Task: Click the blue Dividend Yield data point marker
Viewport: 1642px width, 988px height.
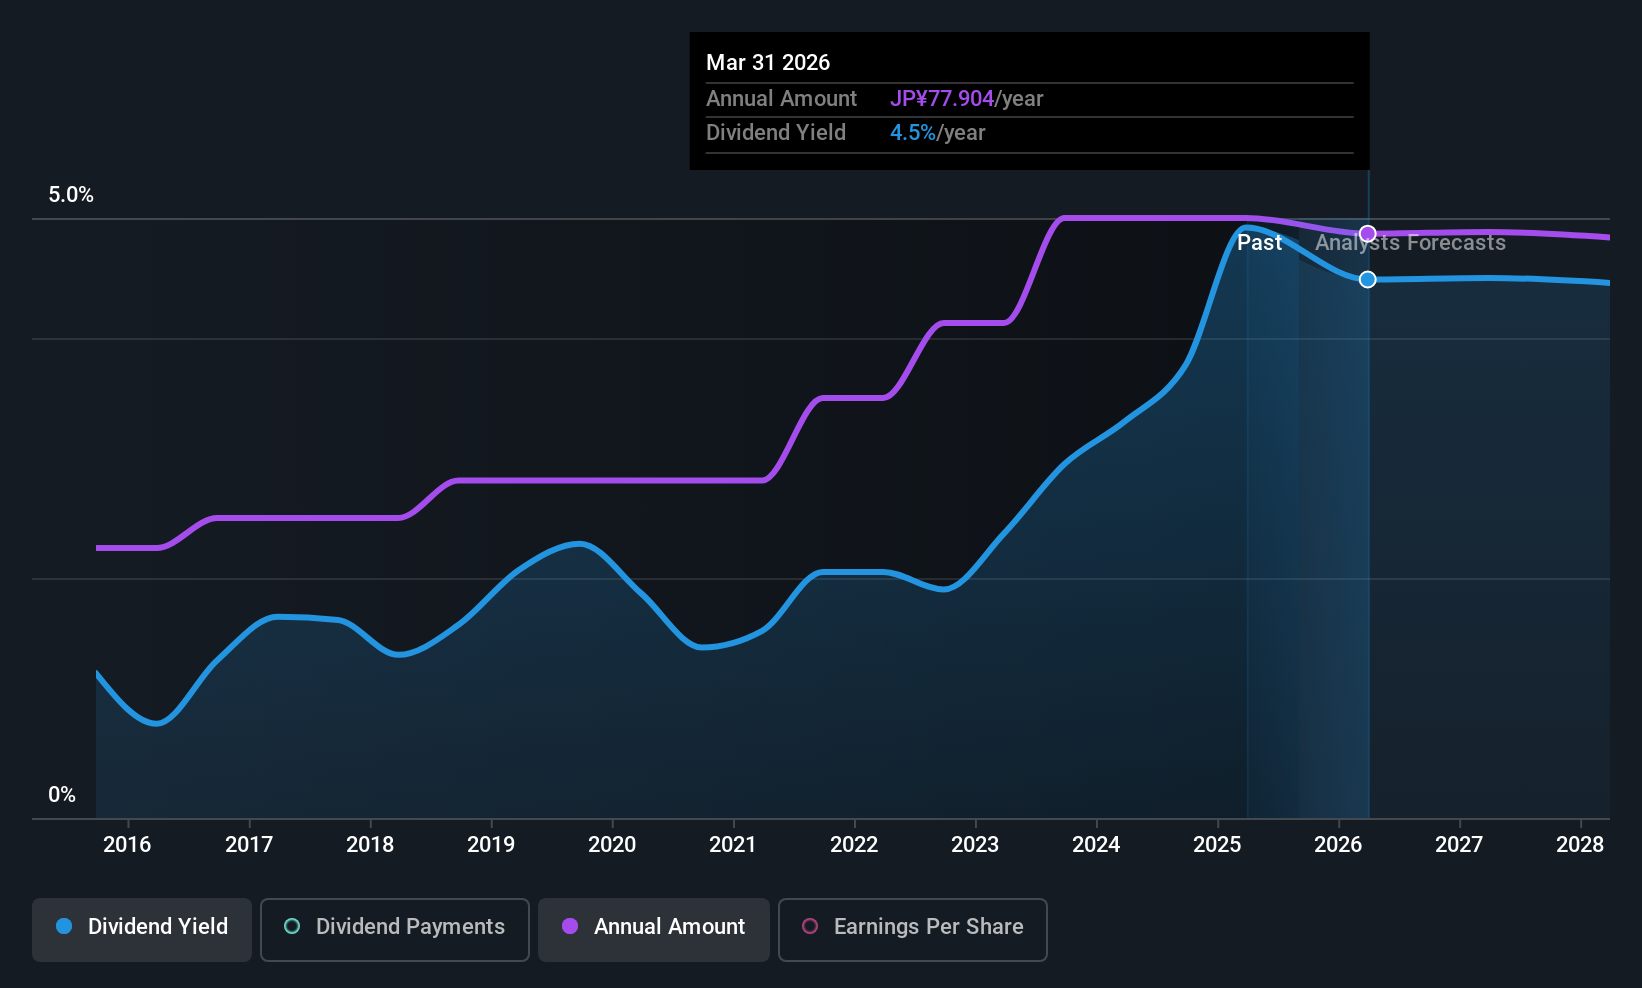Action: click(1368, 279)
